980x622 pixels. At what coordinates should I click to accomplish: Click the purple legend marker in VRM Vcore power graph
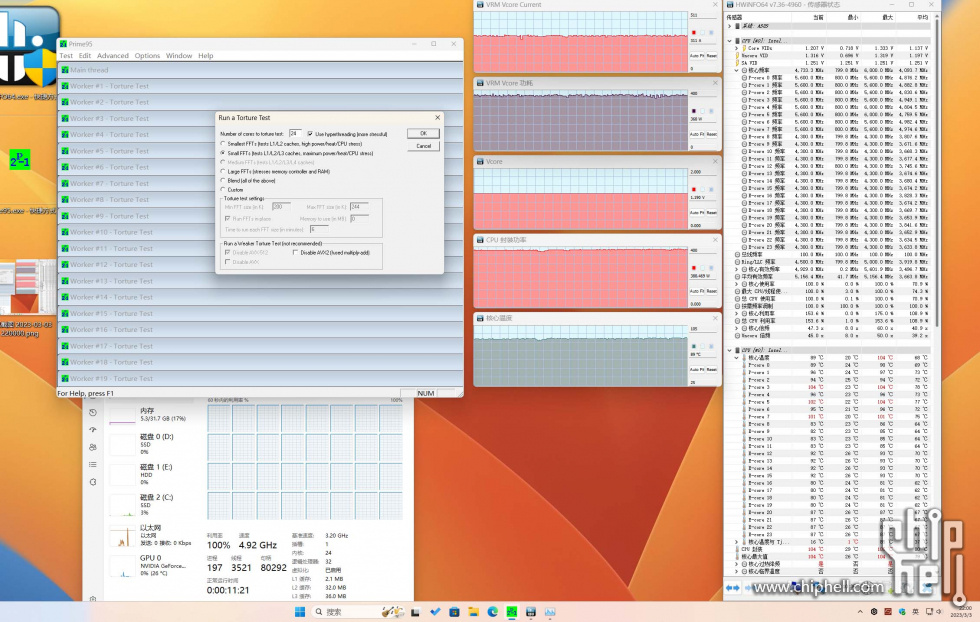[x=694, y=111]
